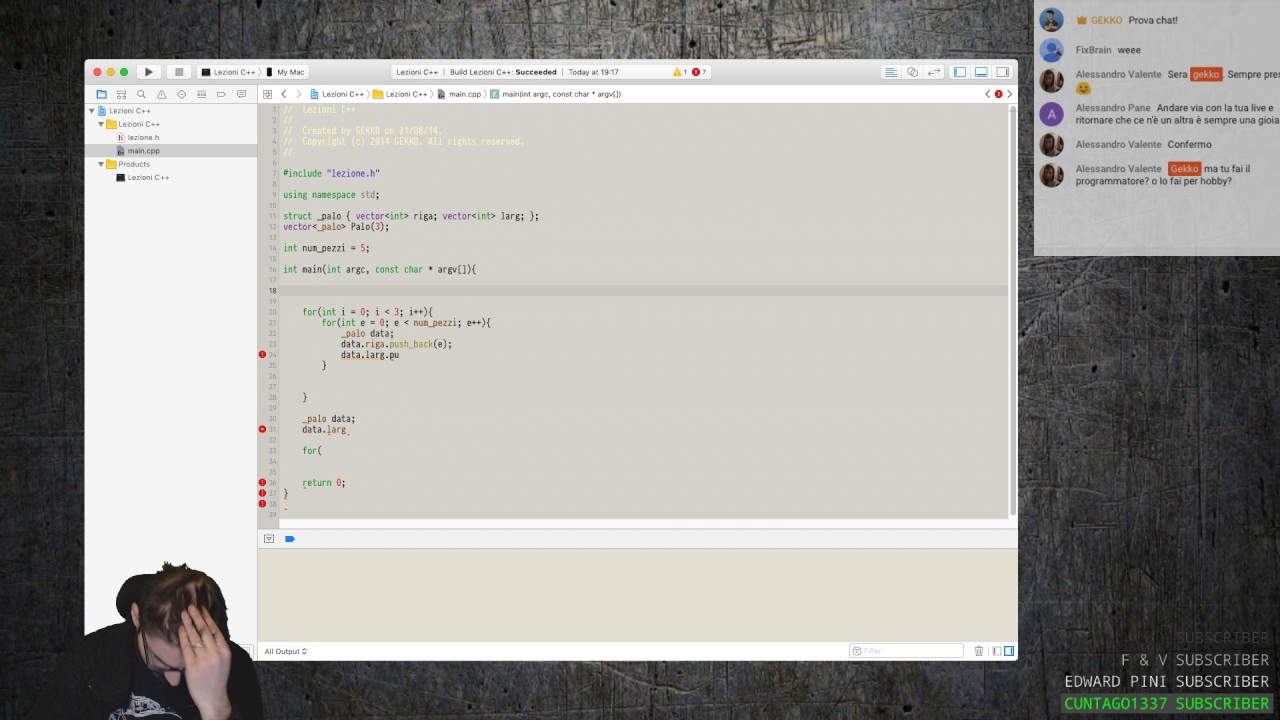Open the Issue navigator warning icon
The image size is (1280, 720).
tap(161, 94)
